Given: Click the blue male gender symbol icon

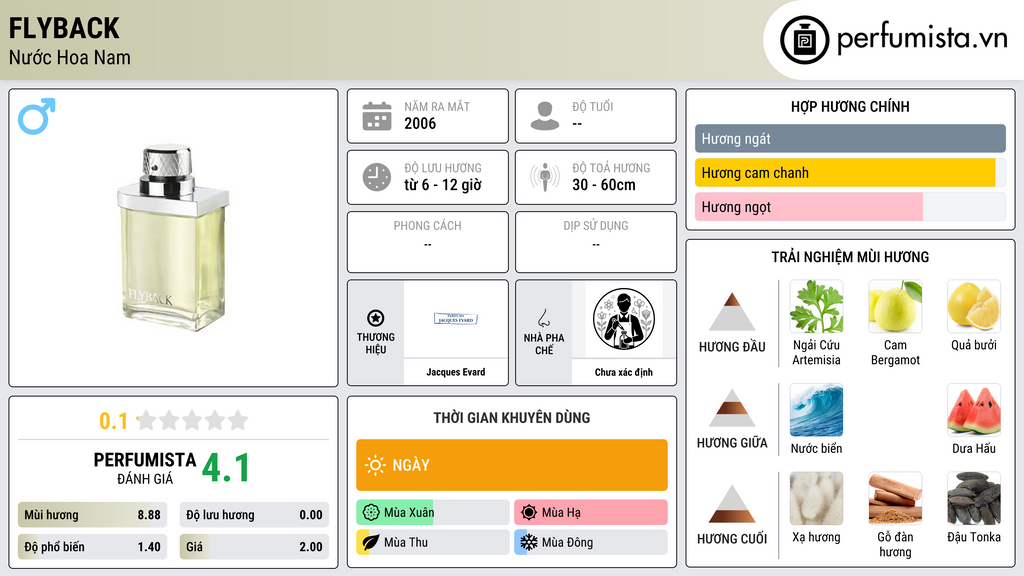Looking at the screenshot, I should 37,116.
